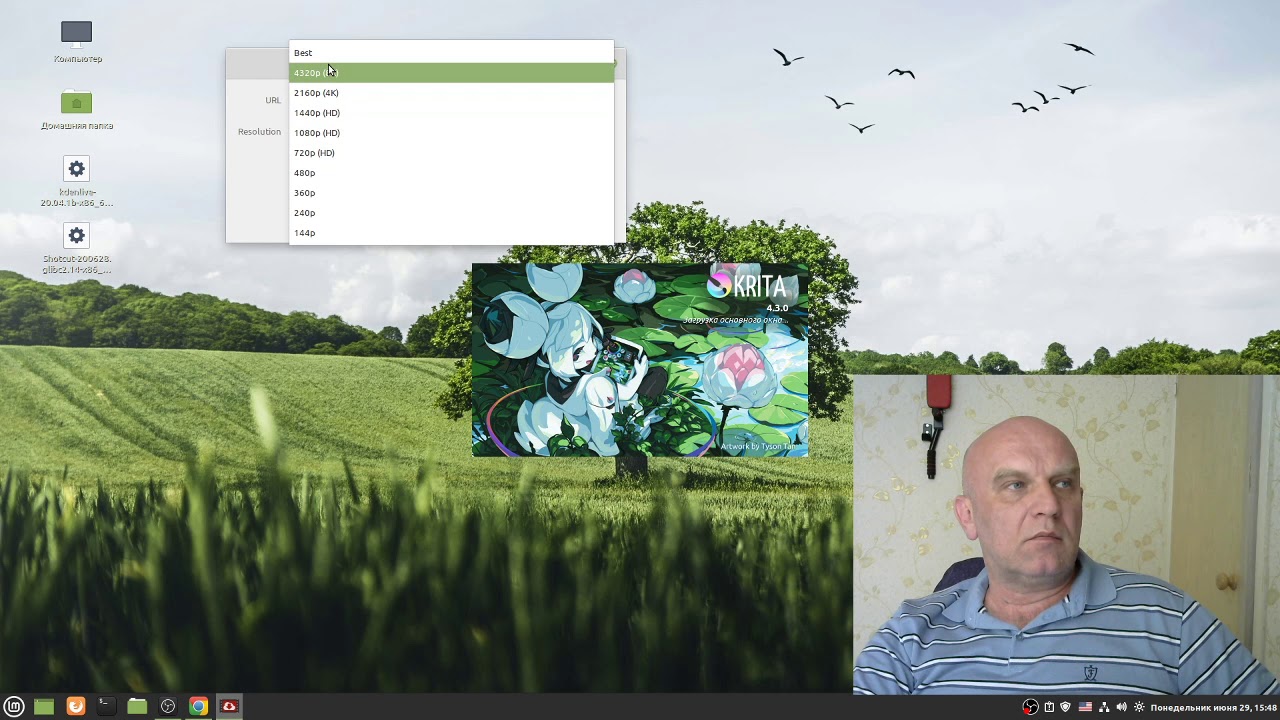
Task: Open the brightness tray icon
Action: [x=1138, y=707]
